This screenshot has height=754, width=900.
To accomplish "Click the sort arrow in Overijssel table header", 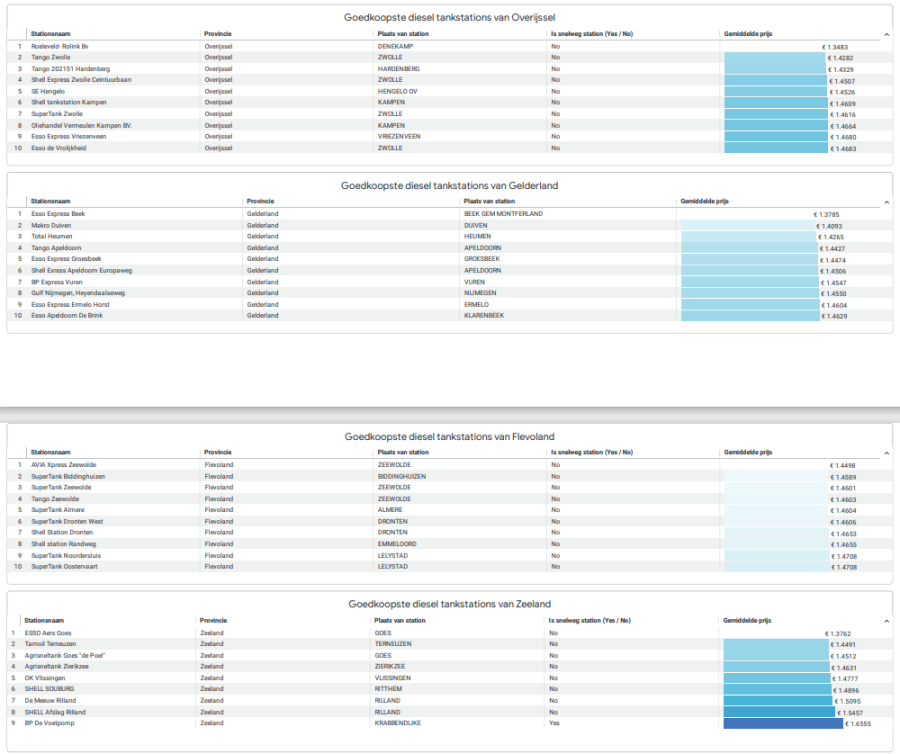I will click(886, 34).
